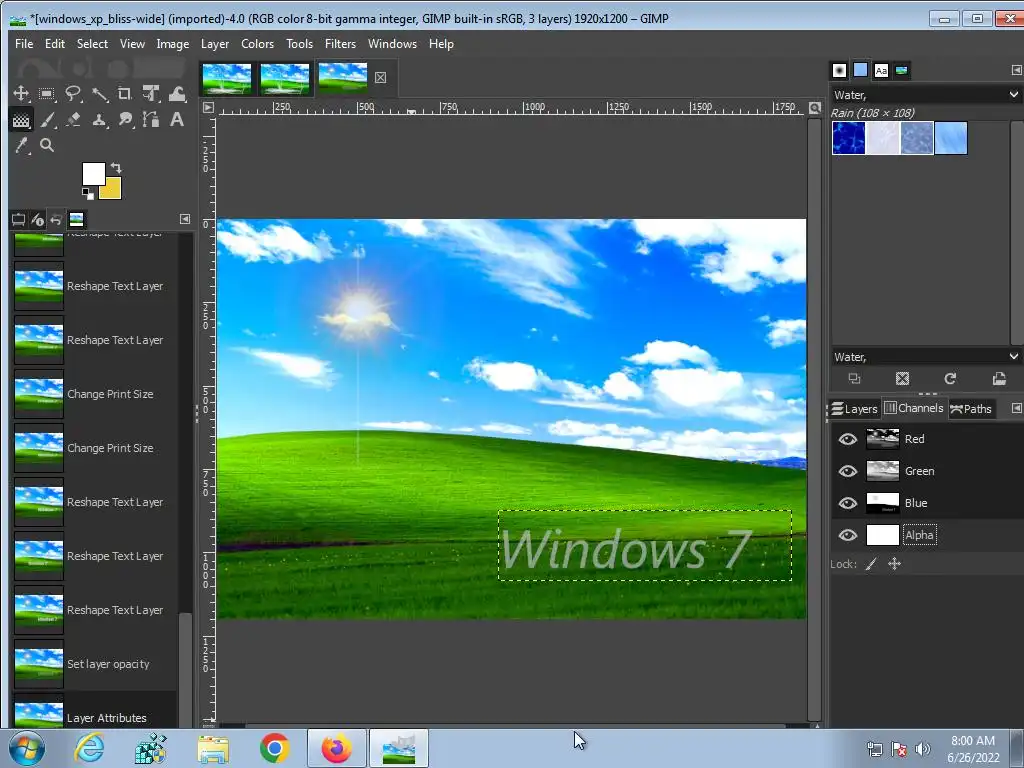1024x768 pixels.
Task: Open the File menu
Action: tap(24, 44)
